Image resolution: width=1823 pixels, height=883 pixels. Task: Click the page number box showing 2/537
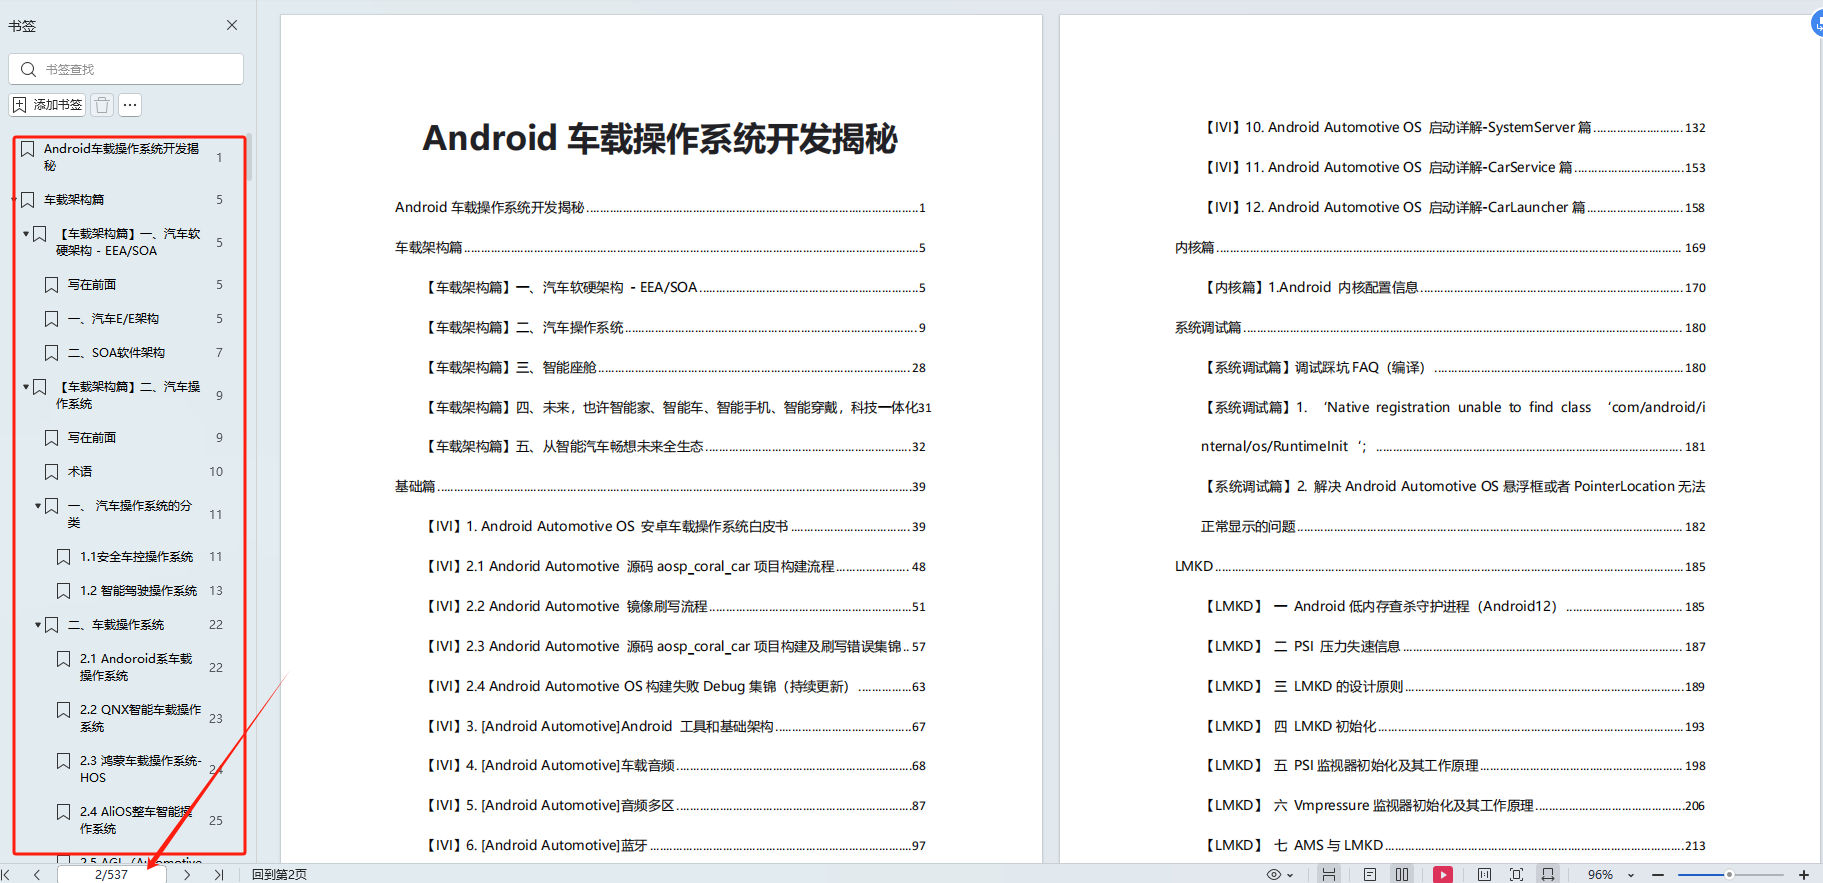point(112,874)
